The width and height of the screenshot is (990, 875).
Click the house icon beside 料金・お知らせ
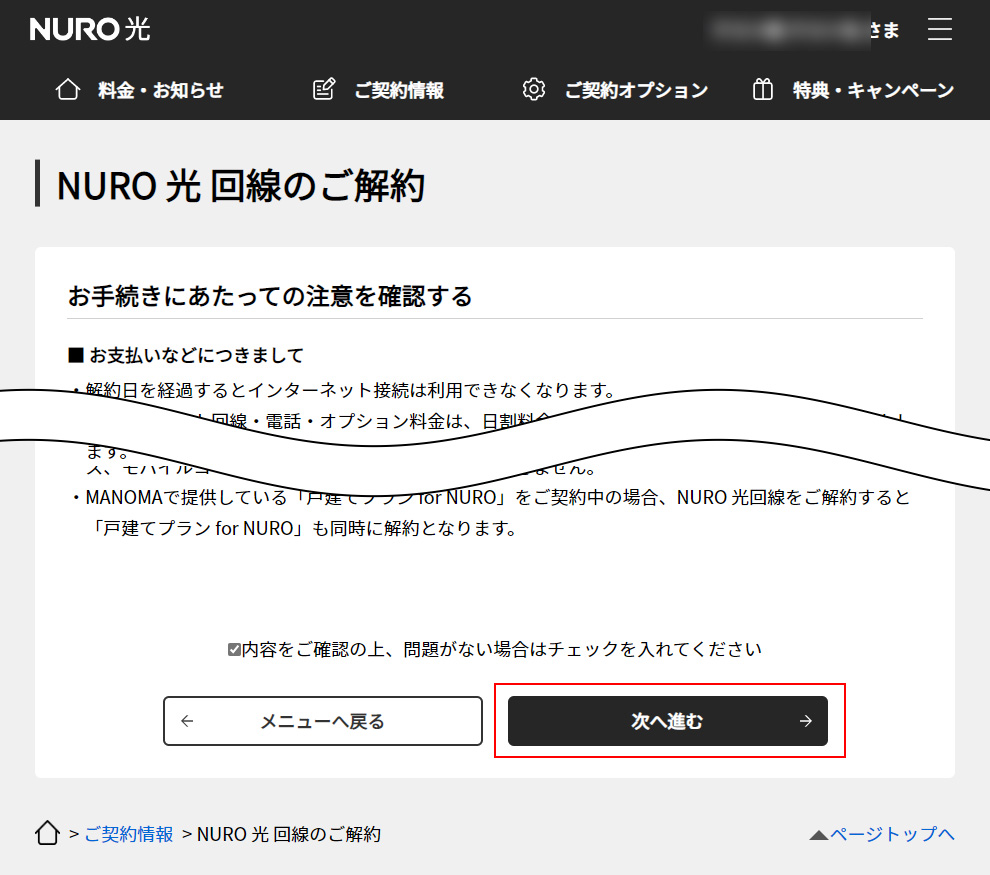(x=68, y=90)
